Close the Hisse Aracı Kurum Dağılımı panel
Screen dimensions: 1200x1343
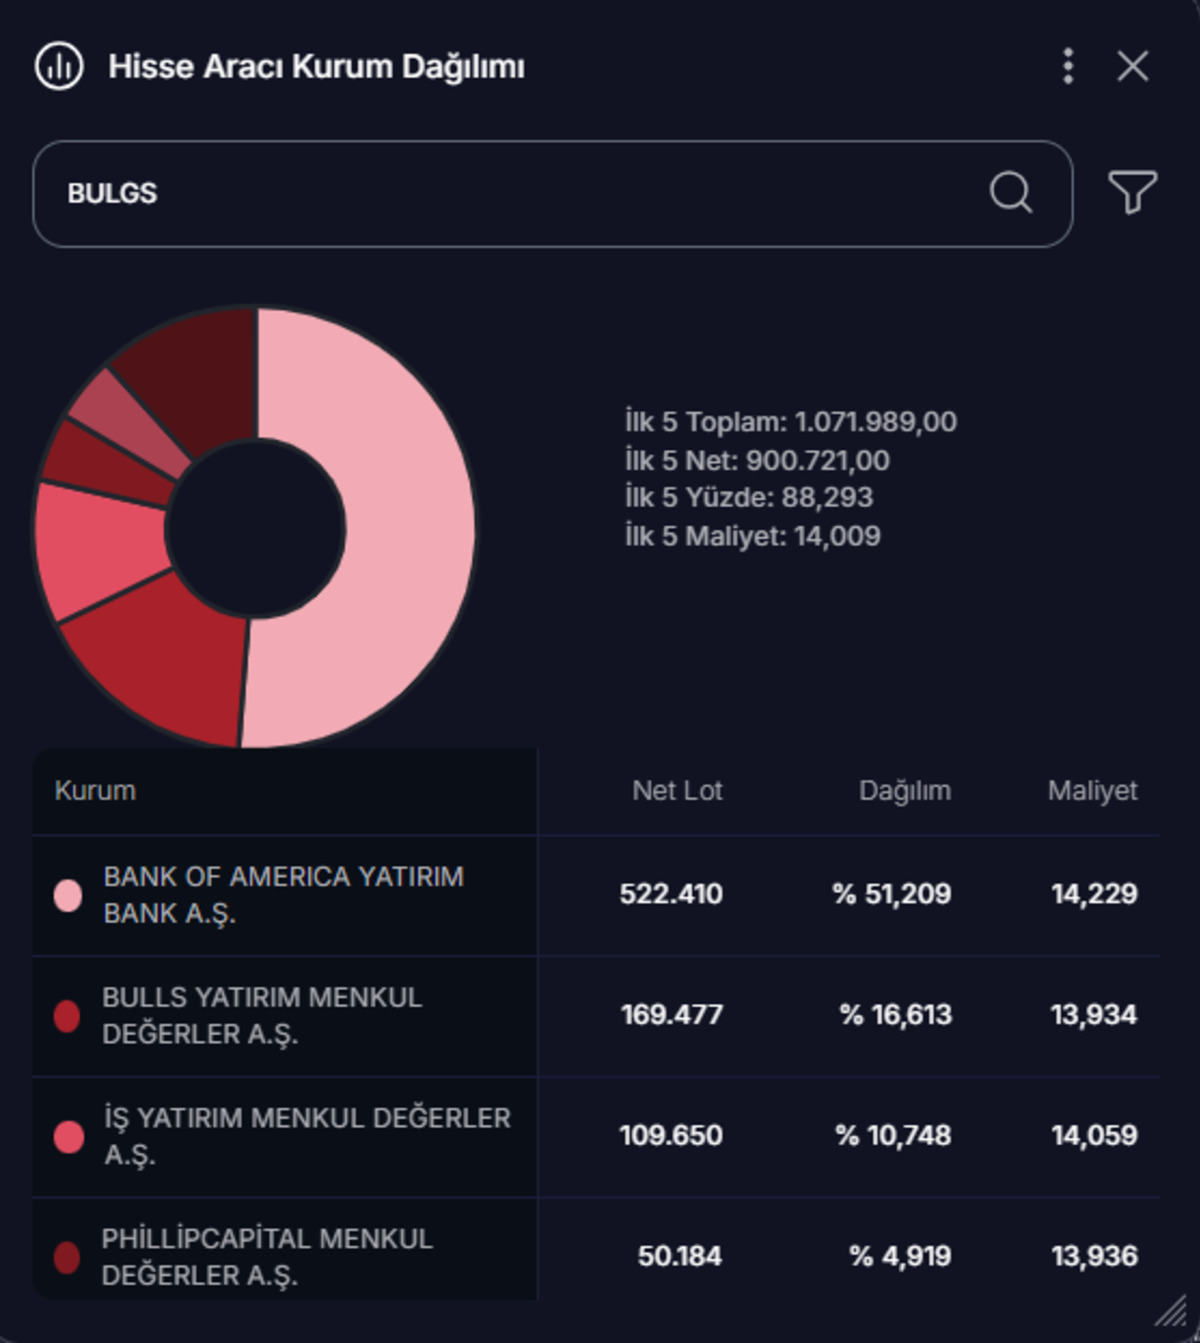coord(1133,66)
